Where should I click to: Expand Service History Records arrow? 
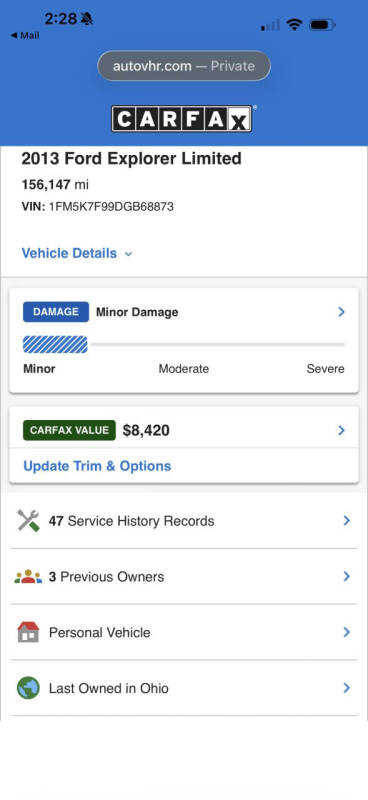click(x=347, y=520)
